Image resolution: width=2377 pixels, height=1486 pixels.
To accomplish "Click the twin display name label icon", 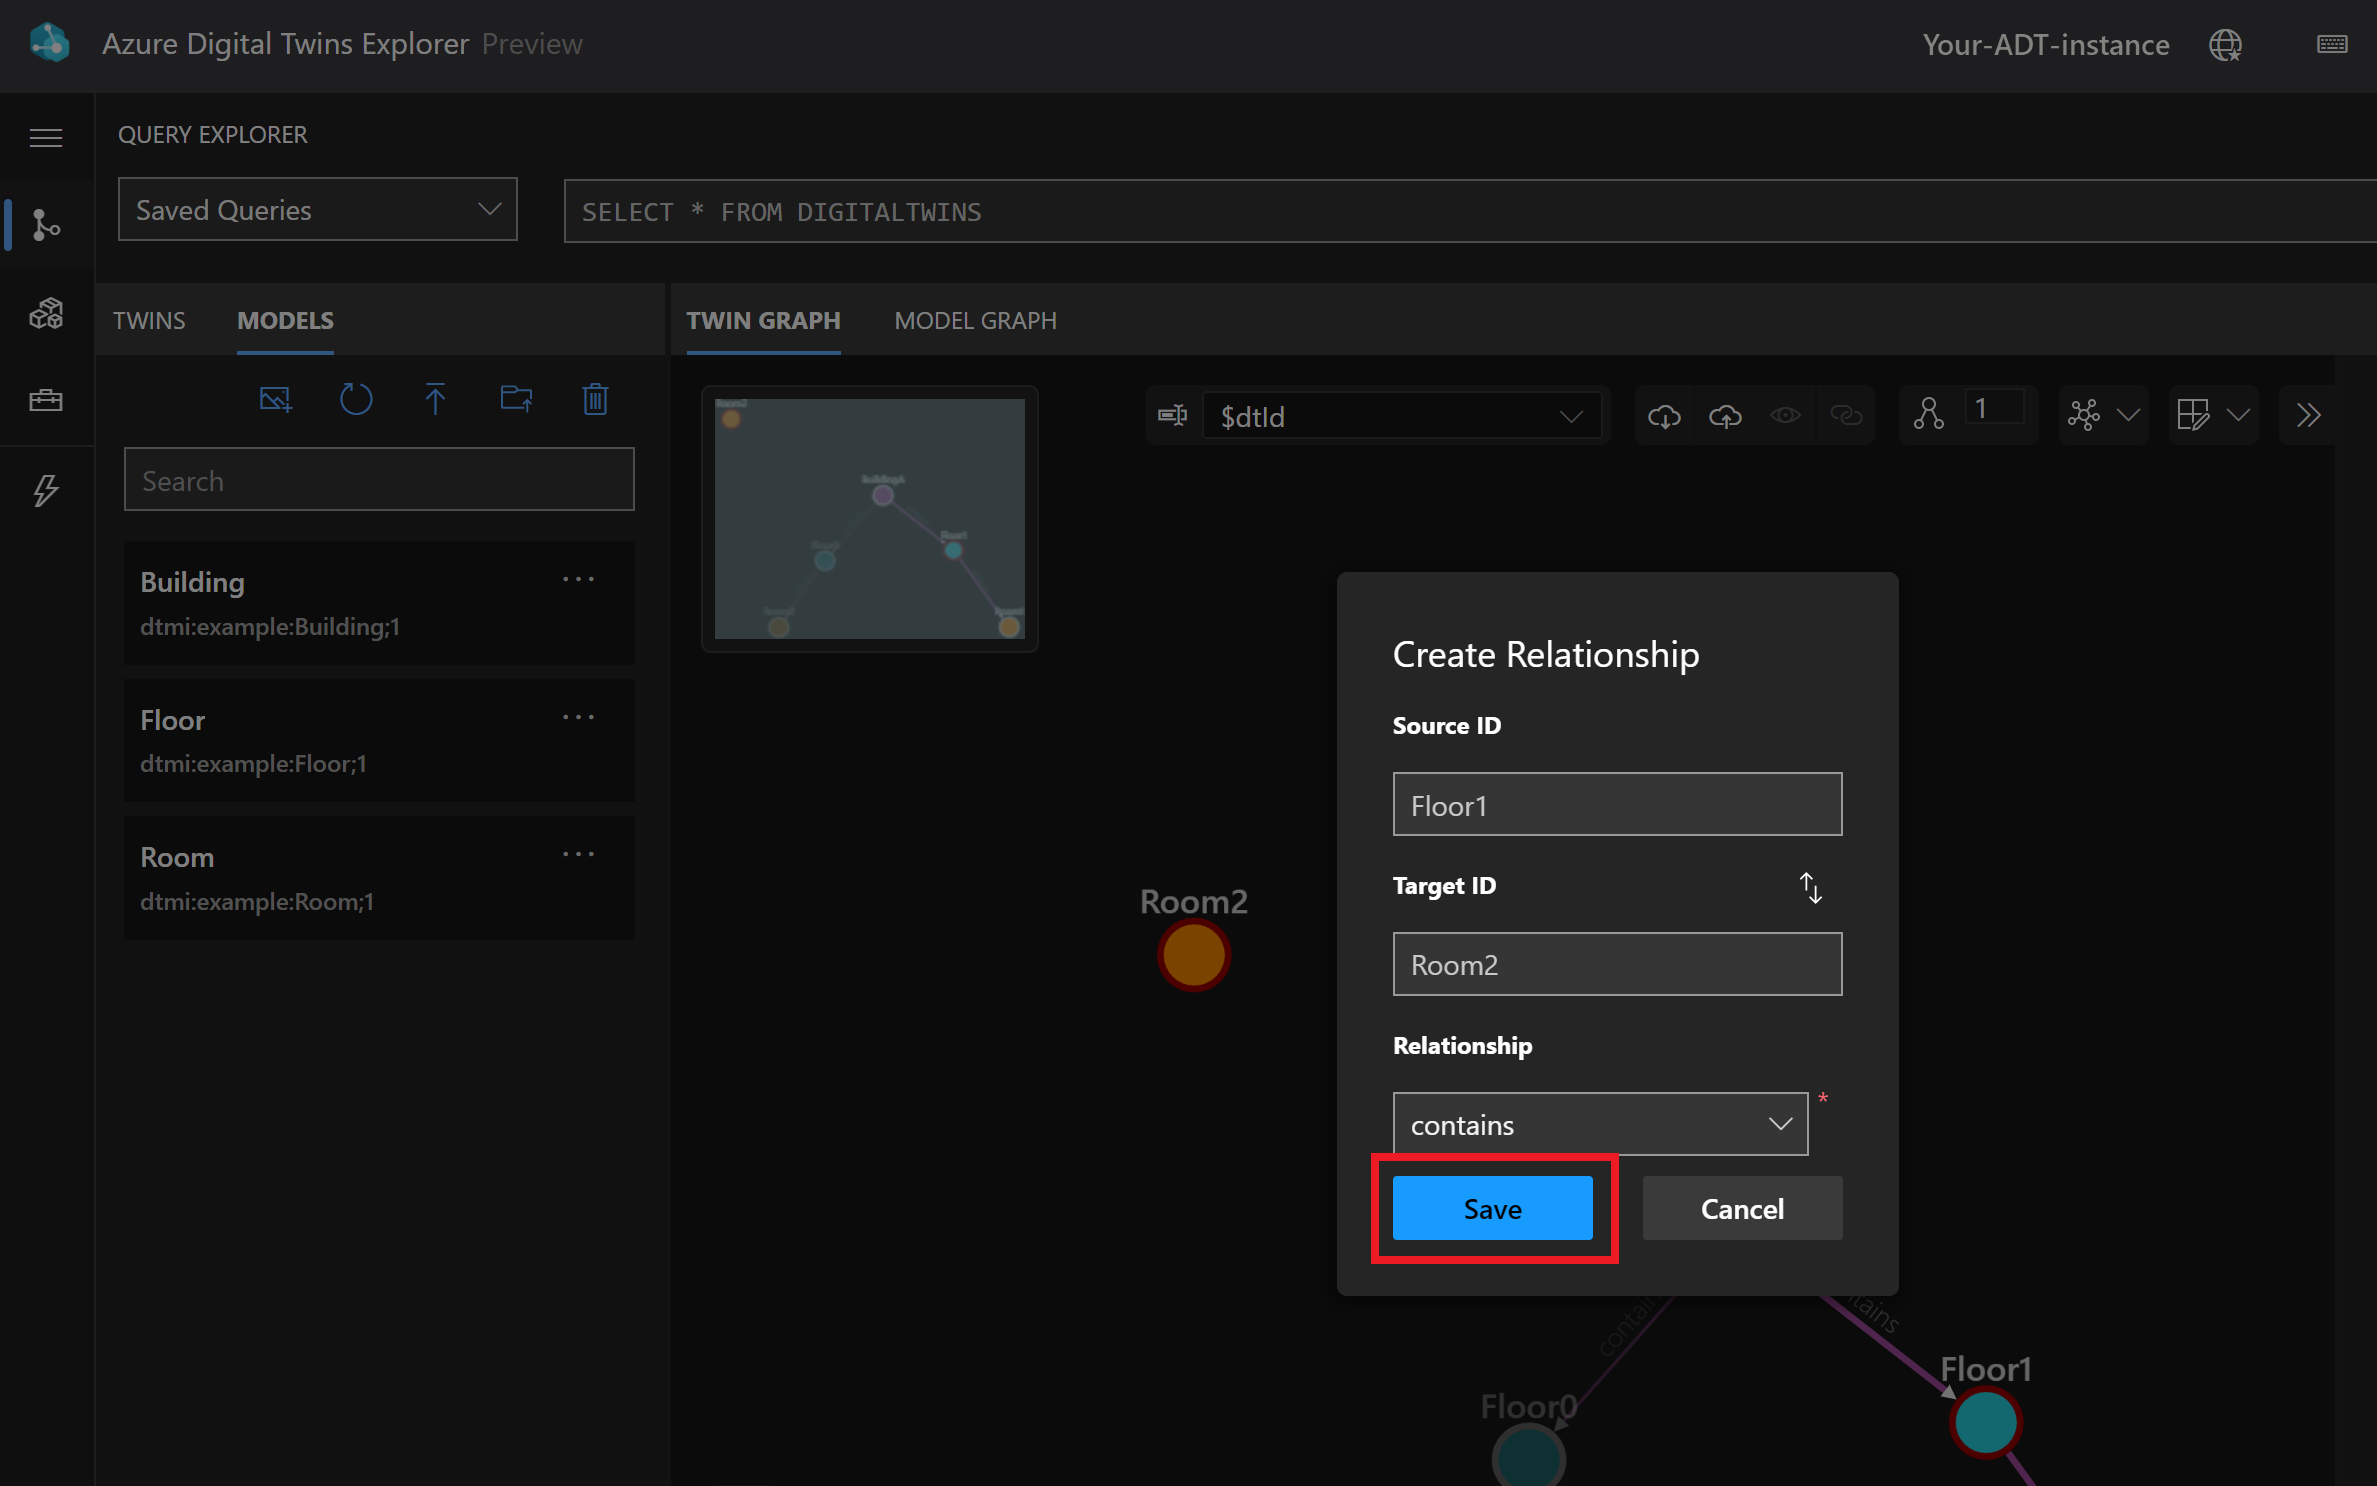I will coord(1172,415).
